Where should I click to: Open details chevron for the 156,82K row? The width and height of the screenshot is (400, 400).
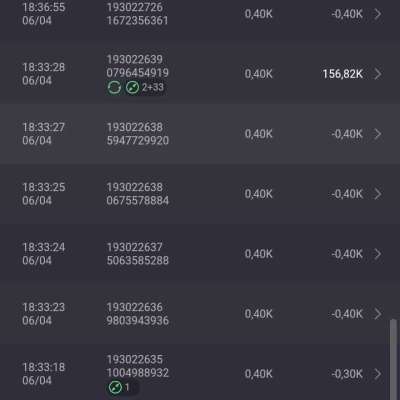point(377,74)
